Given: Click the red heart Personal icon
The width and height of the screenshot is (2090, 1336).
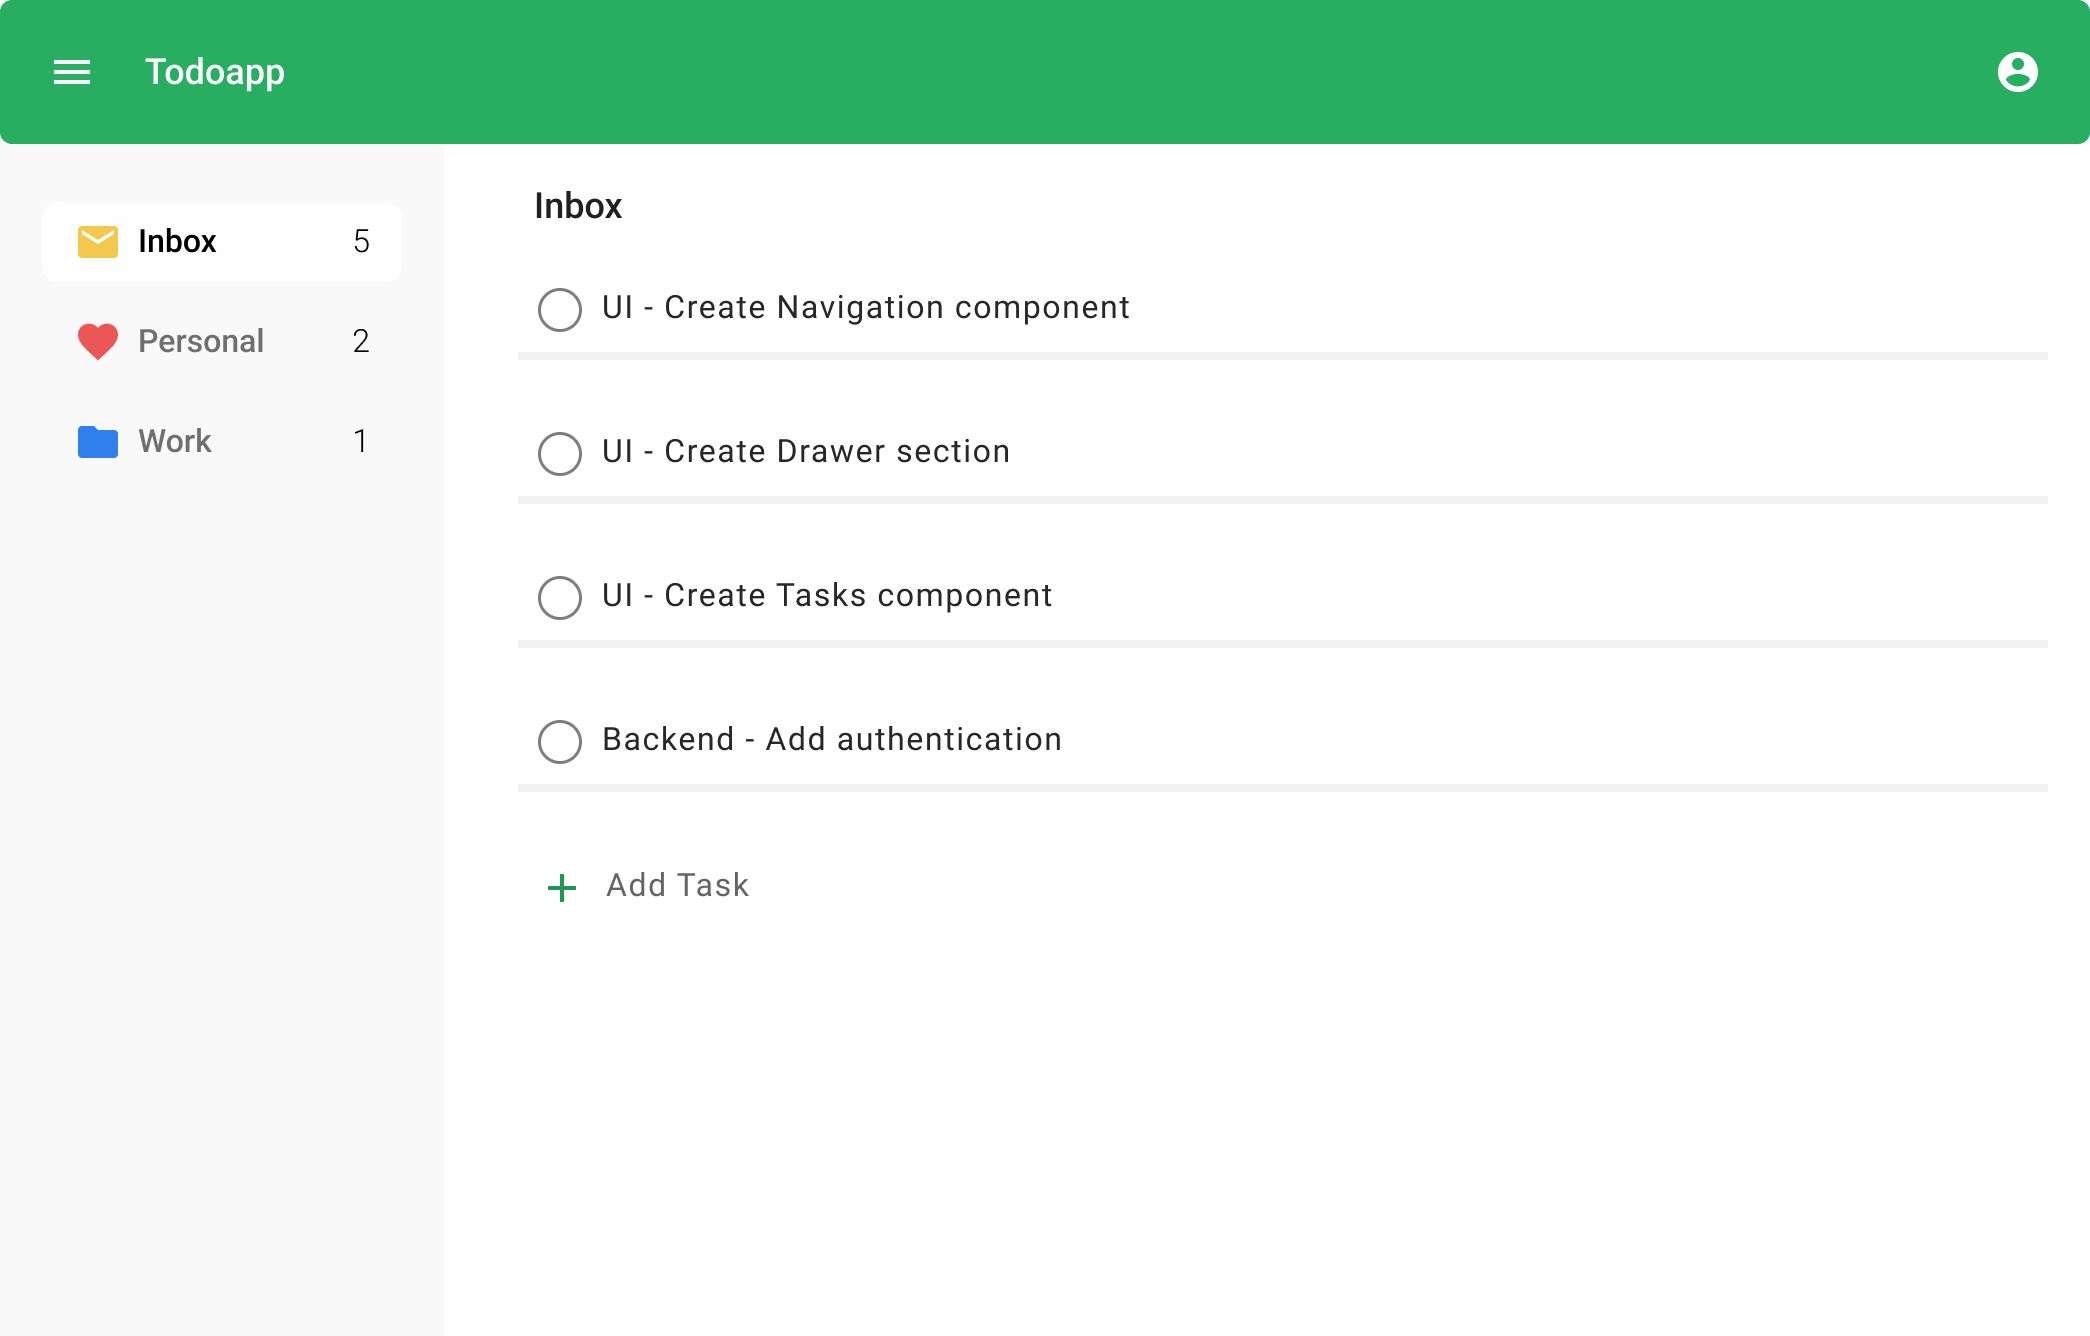Looking at the screenshot, I should pos(98,341).
